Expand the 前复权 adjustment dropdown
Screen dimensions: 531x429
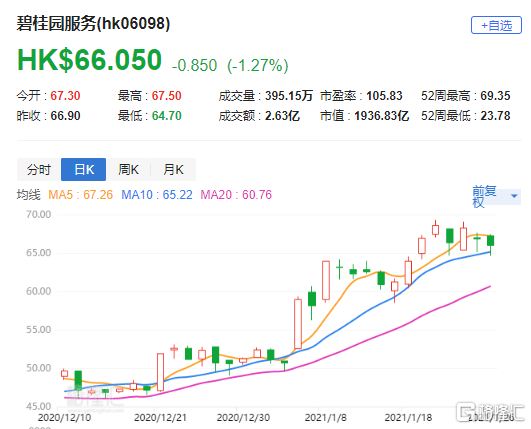point(496,196)
